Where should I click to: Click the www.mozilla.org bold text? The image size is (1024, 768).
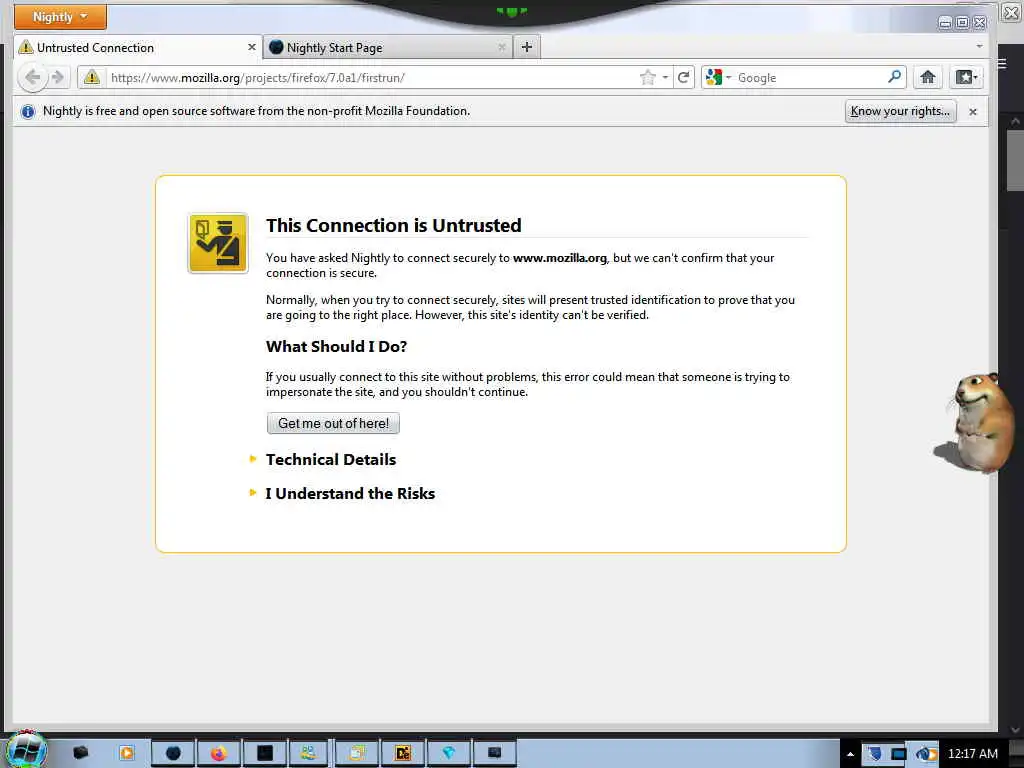[x=560, y=258]
